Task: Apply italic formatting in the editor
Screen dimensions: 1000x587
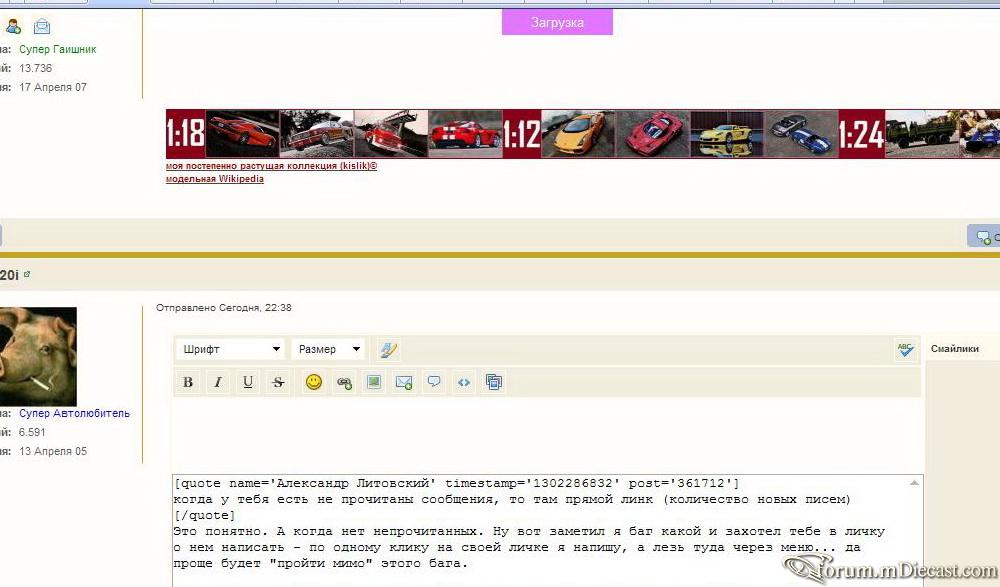Action: (218, 382)
